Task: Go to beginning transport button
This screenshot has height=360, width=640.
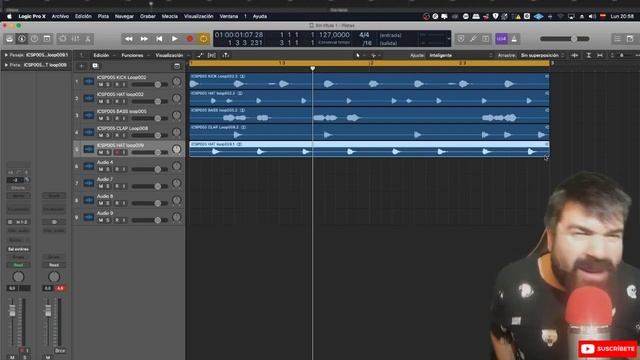Action: 159,39
